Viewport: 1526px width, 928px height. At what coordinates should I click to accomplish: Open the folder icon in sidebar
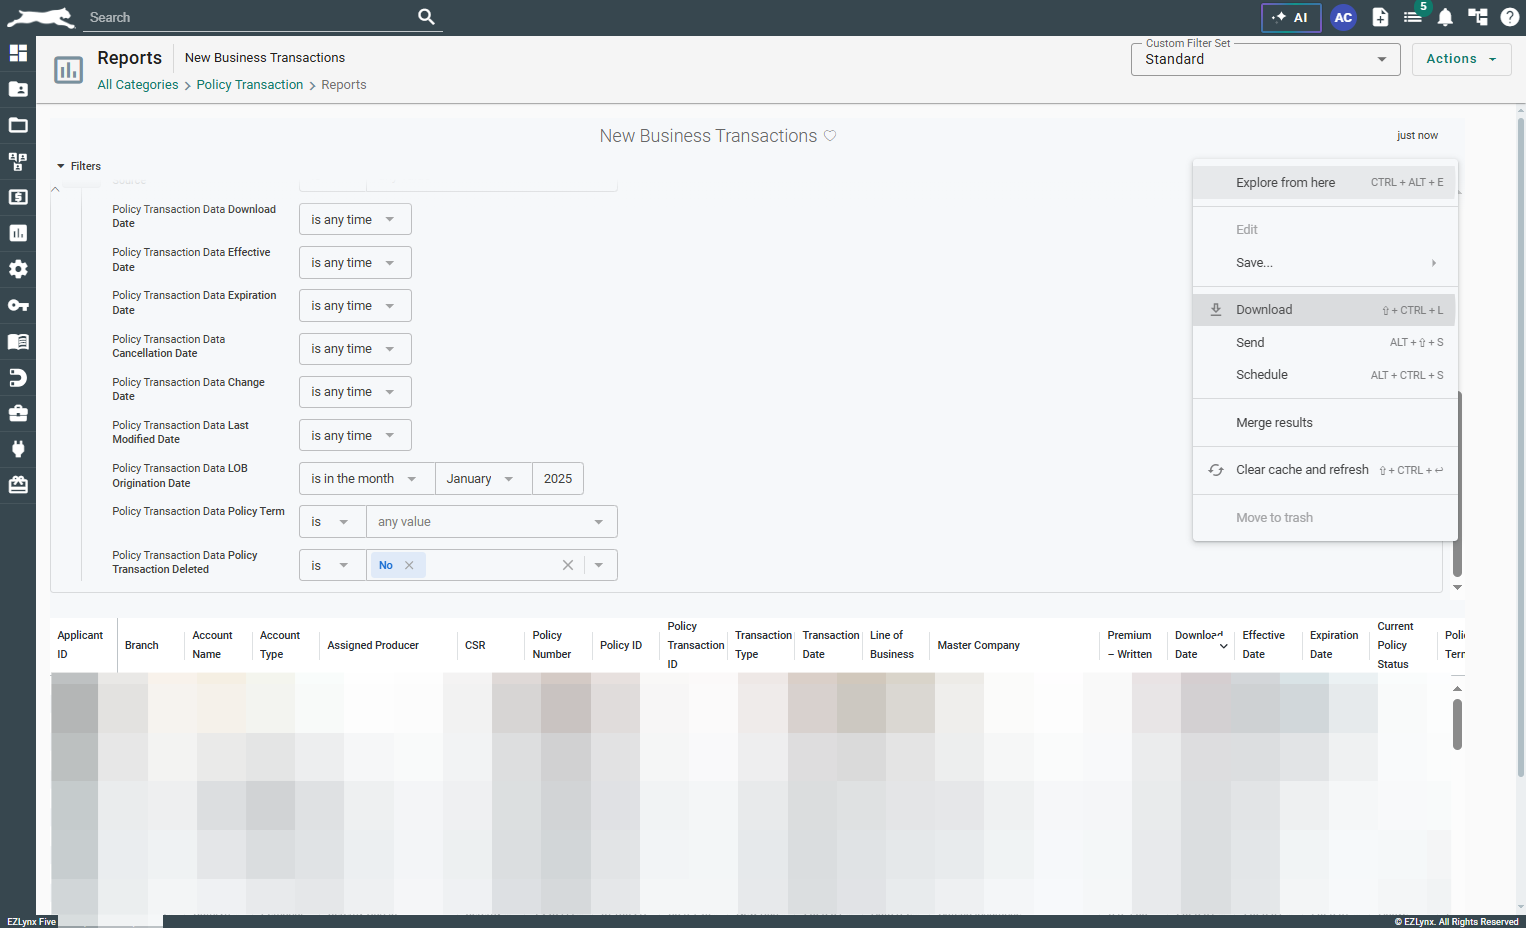[x=18, y=125]
